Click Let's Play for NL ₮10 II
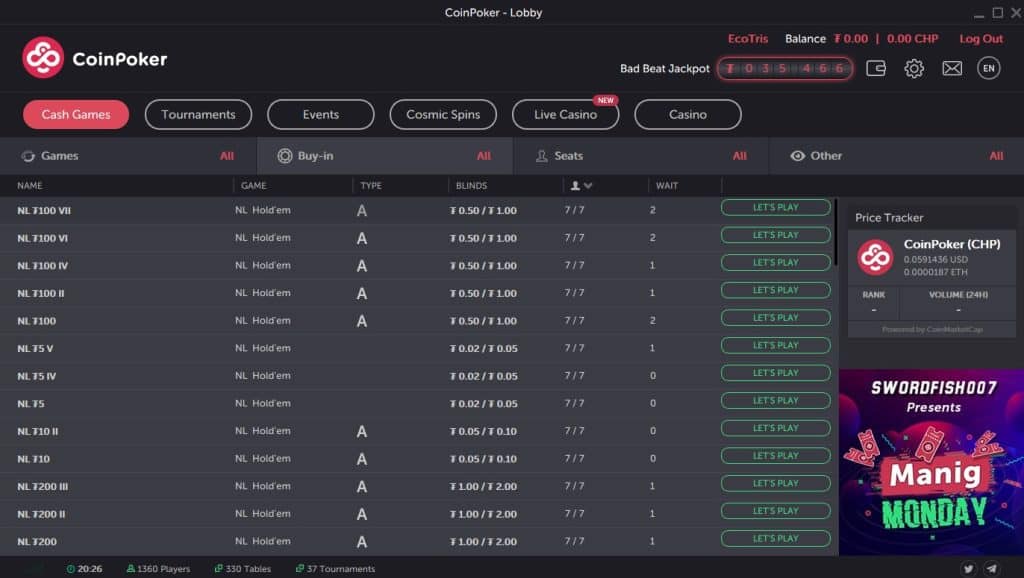The image size is (1024, 578). tap(776, 428)
